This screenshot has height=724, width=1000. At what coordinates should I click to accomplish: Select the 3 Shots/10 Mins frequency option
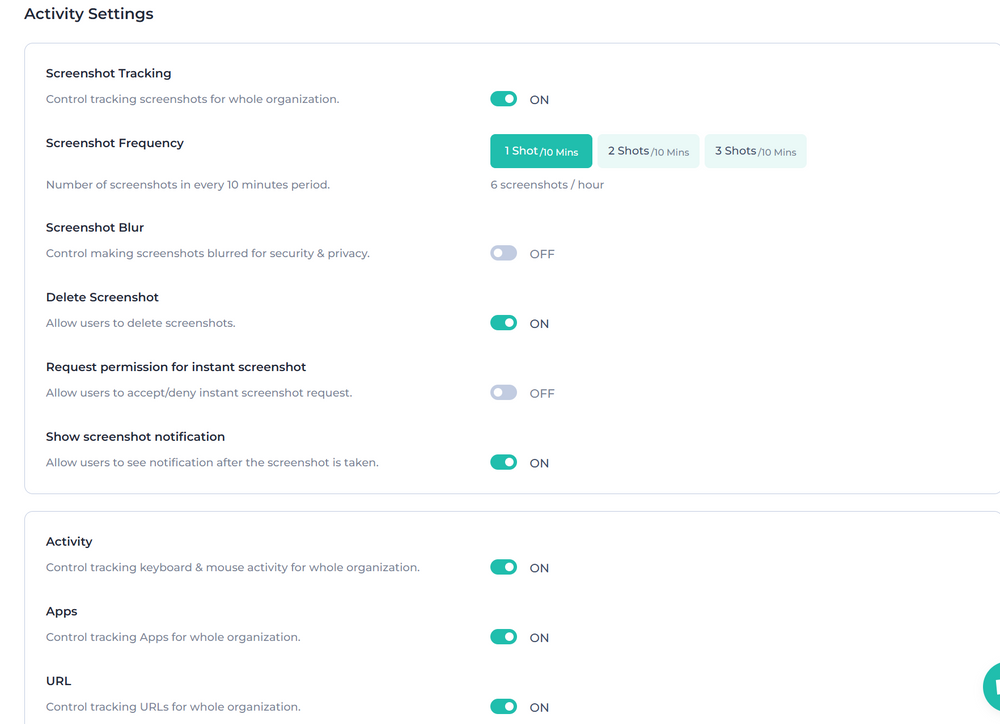755,150
